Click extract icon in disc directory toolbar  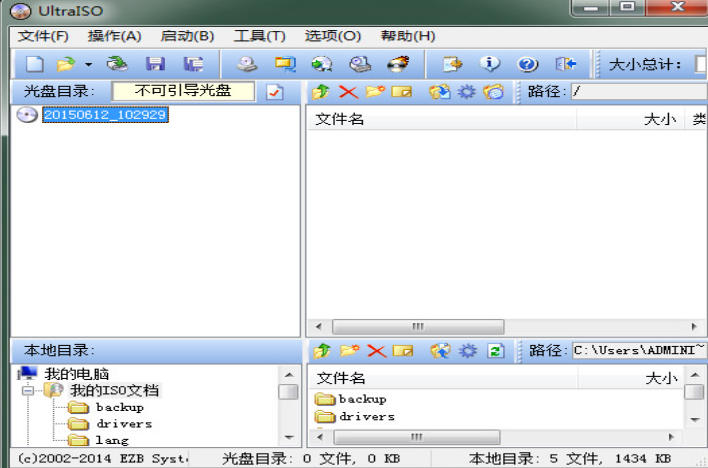[x=440, y=92]
